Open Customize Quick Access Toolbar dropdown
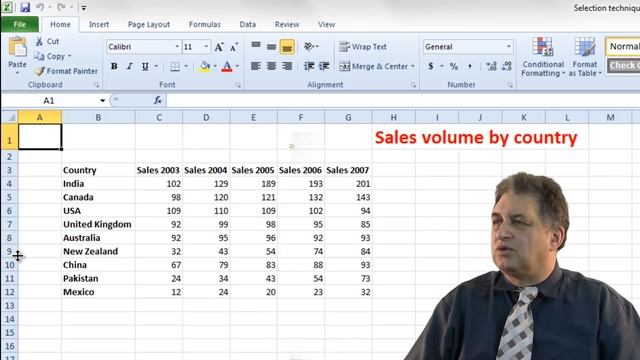The image size is (640, 360). (x=84, y=7)
